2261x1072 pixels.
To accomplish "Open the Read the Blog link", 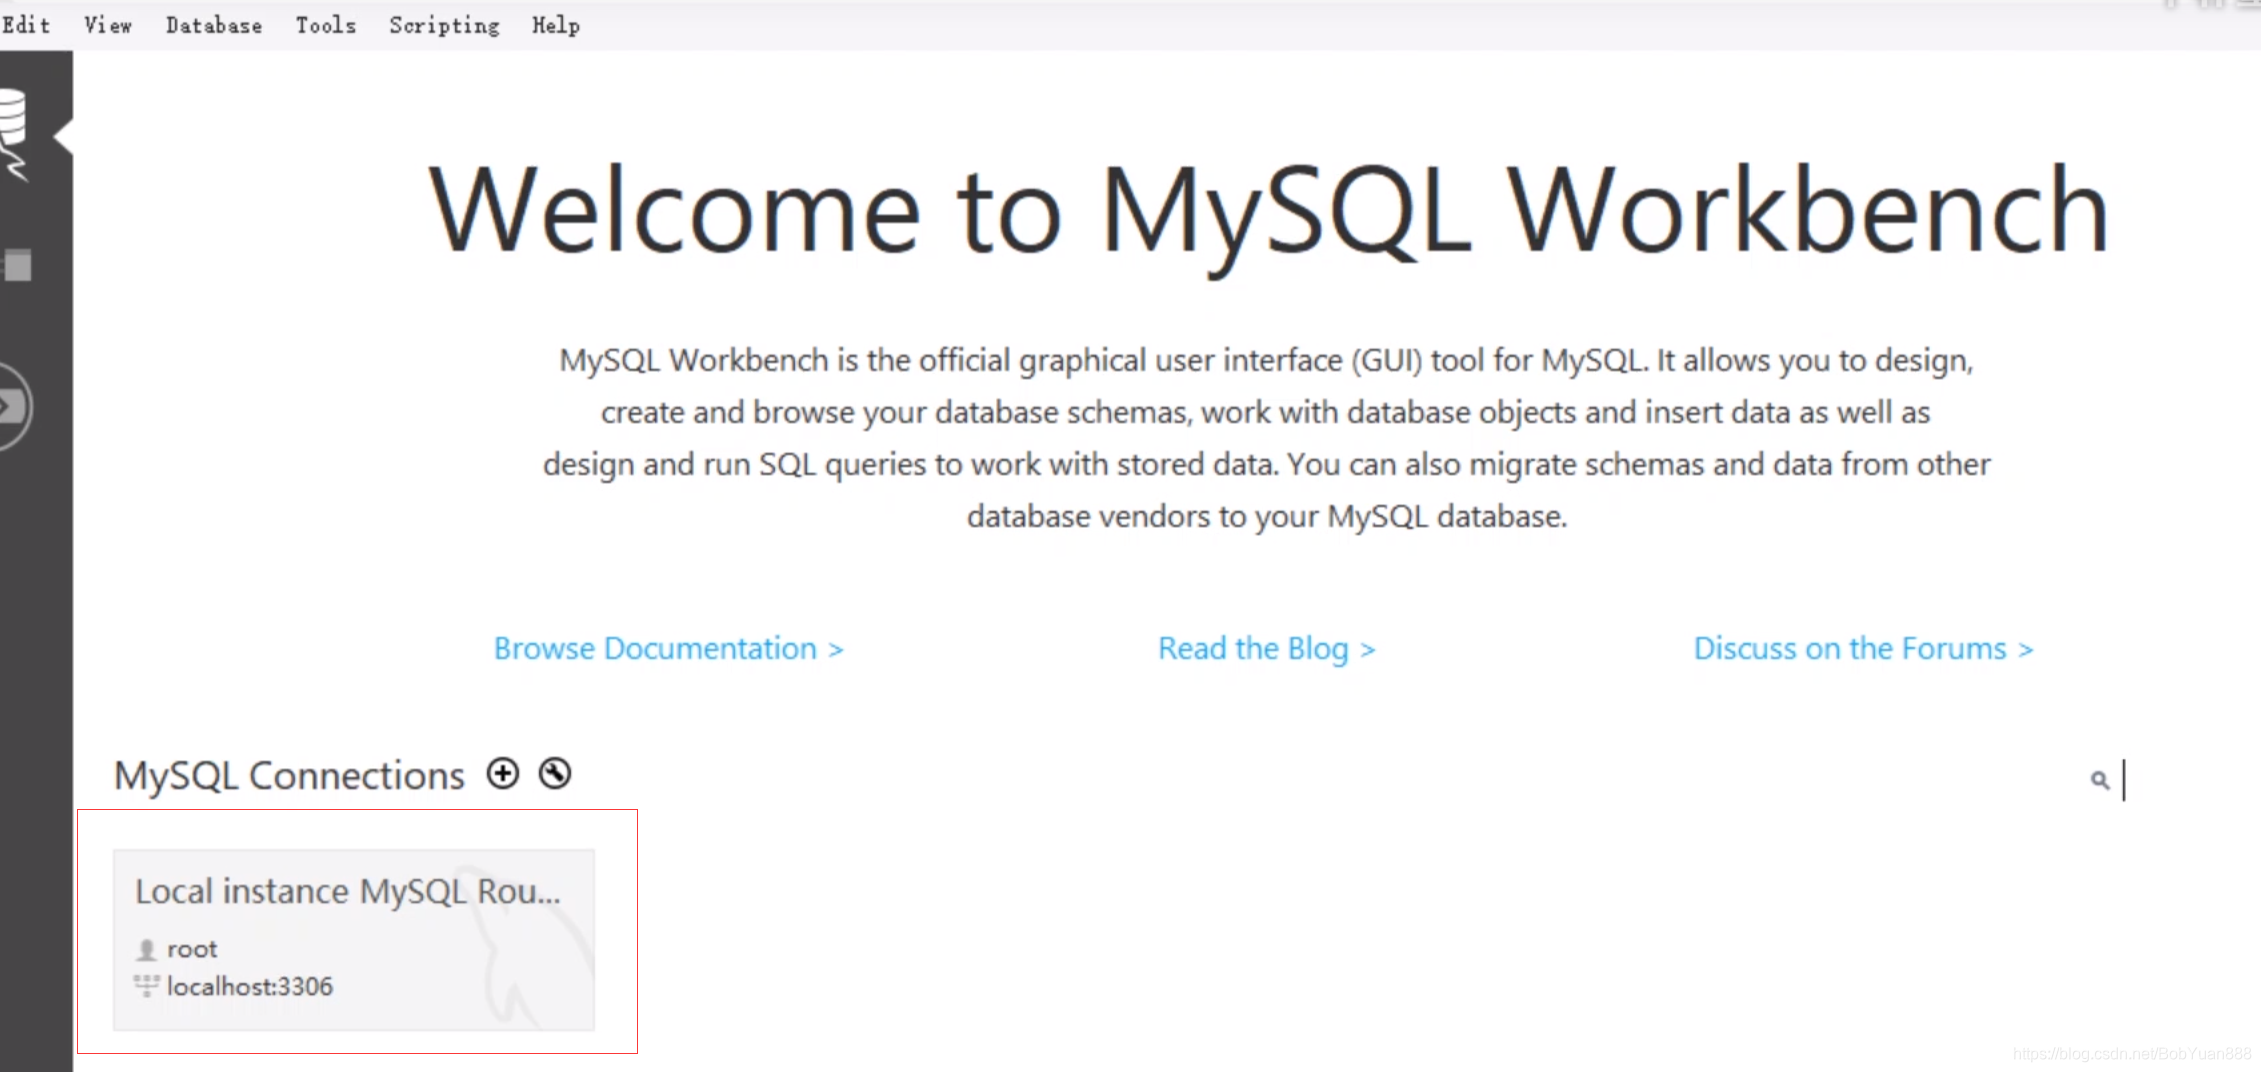I will pos(1267,648).
